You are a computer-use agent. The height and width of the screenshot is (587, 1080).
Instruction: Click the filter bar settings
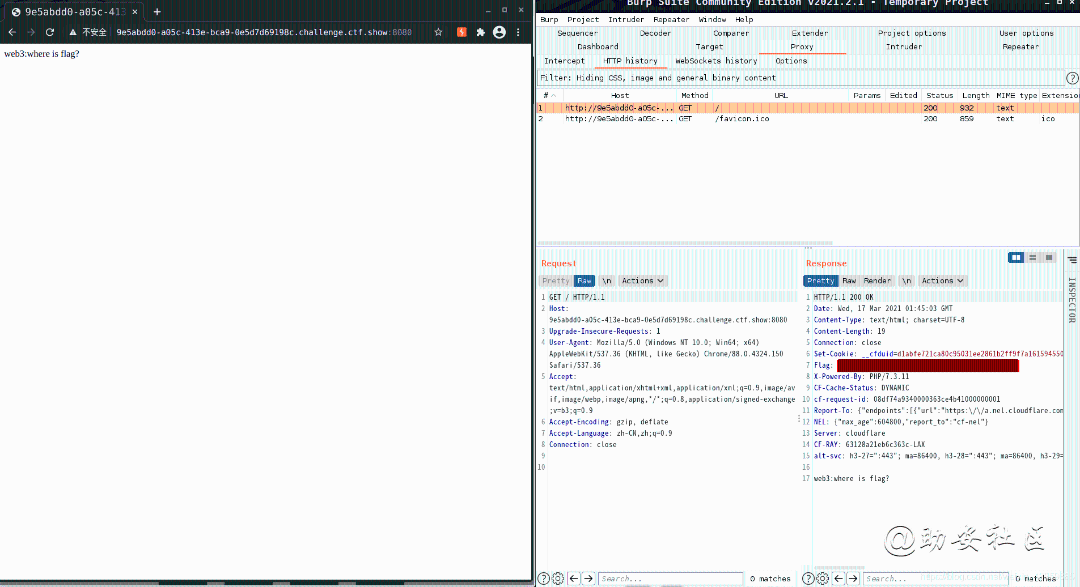click(x=800, y=78)
